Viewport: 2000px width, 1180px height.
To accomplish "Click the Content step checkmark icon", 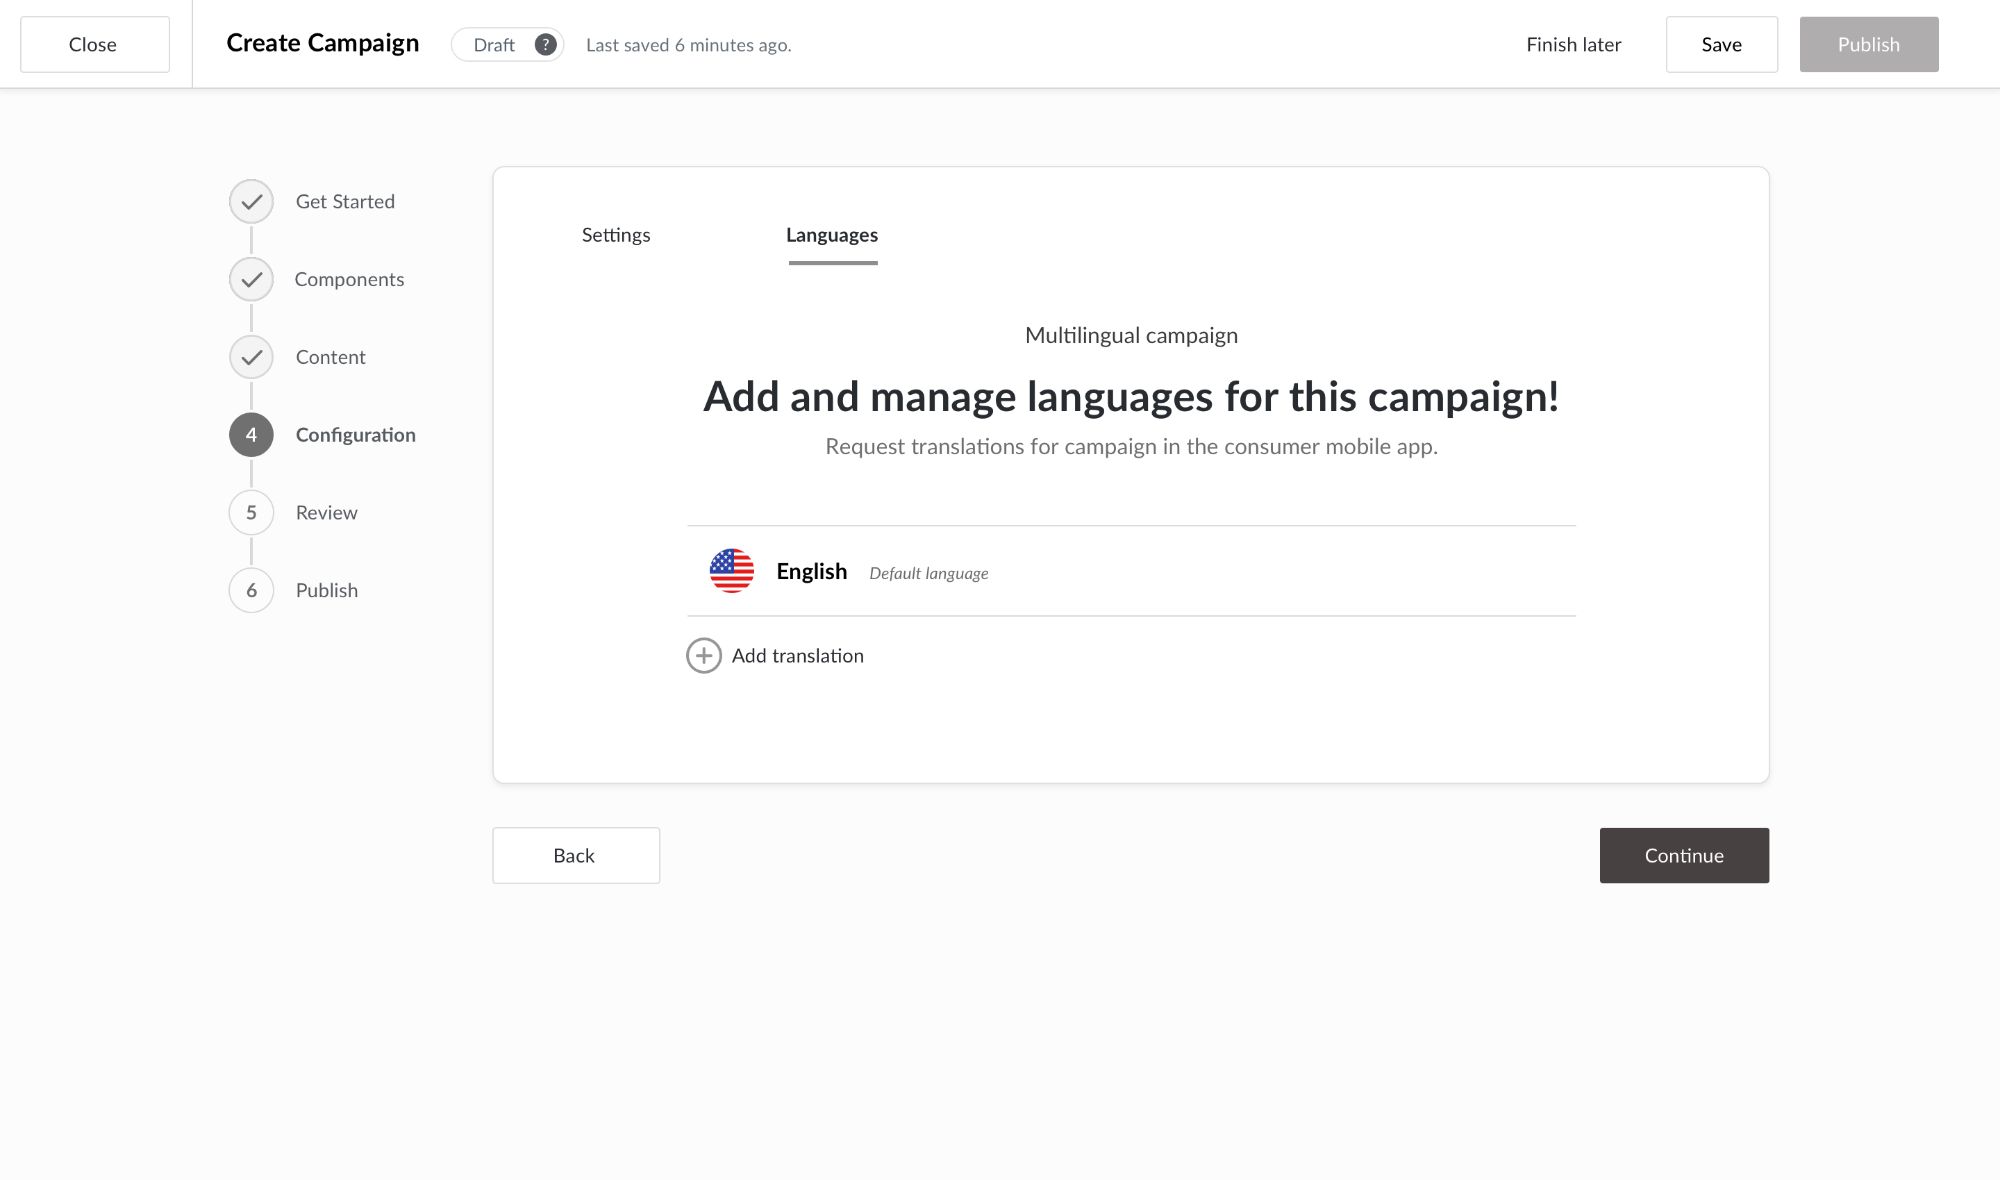I will tap(251, 356).
